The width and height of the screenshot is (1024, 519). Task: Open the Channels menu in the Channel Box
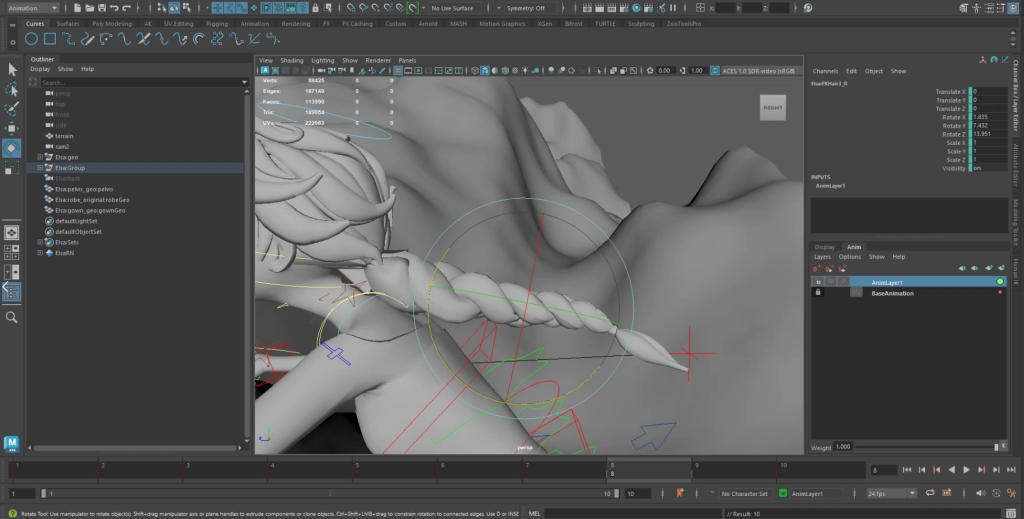[825, 71]
